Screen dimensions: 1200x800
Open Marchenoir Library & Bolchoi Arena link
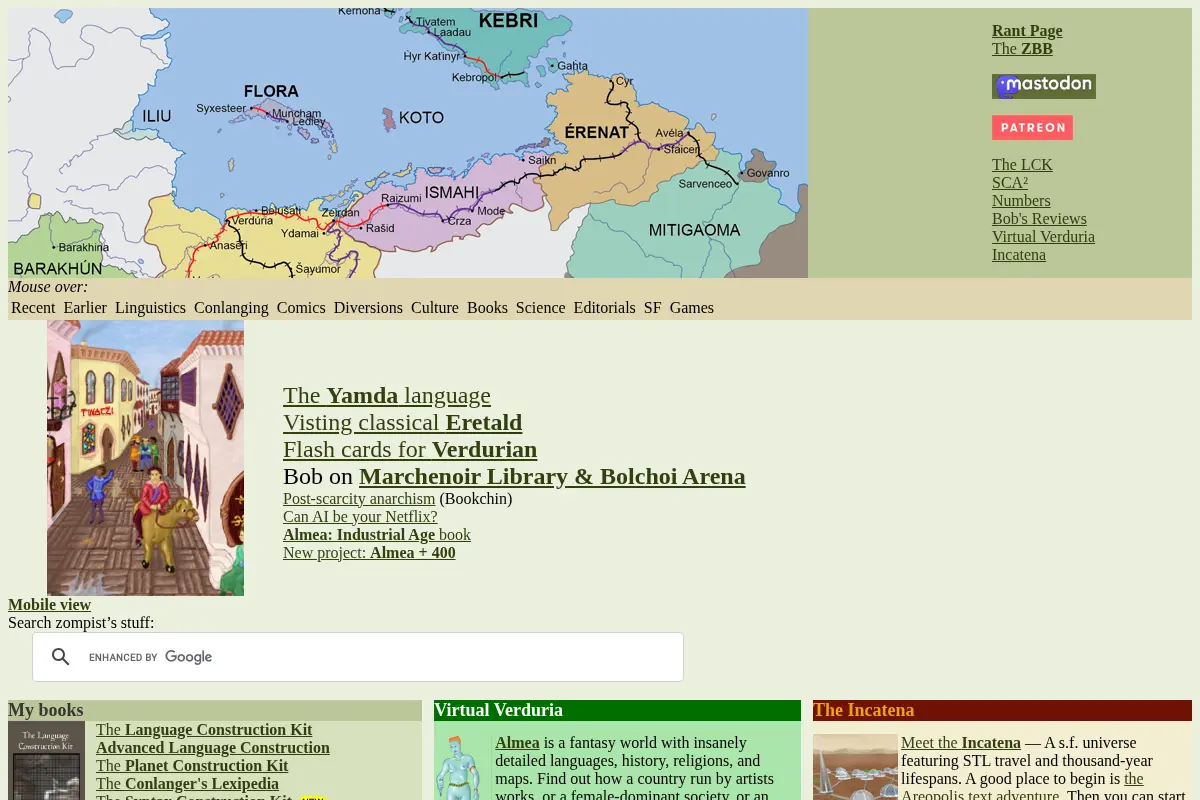pyautogui.click(x=552, y=476)
